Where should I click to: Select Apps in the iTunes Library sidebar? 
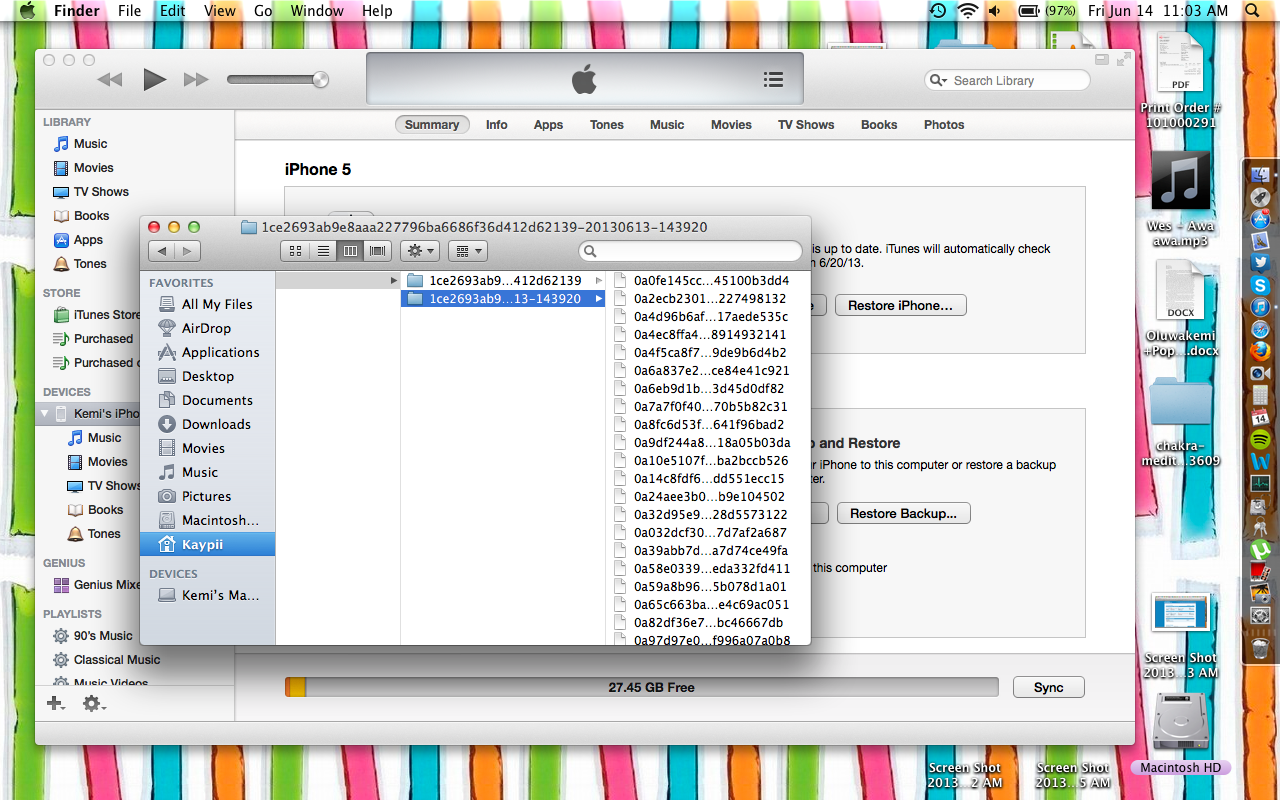tap(88, 240)
